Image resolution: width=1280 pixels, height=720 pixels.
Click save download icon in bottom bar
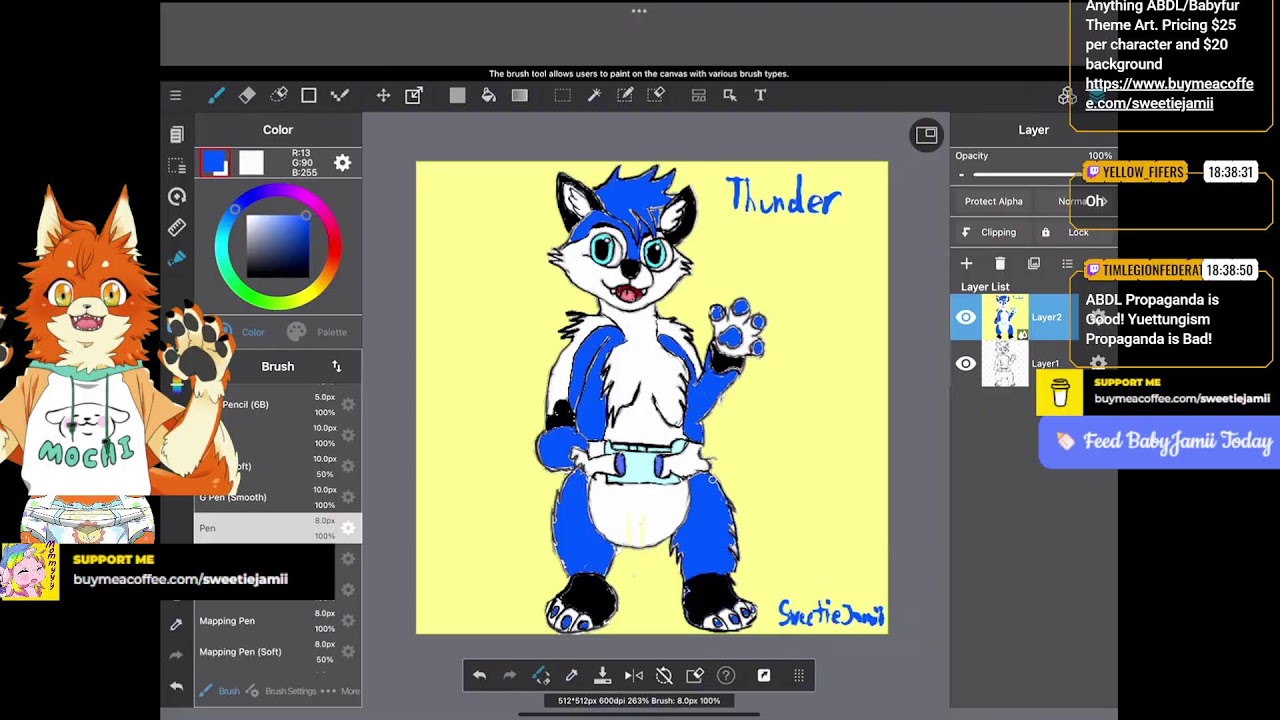[x=602, y=676]
